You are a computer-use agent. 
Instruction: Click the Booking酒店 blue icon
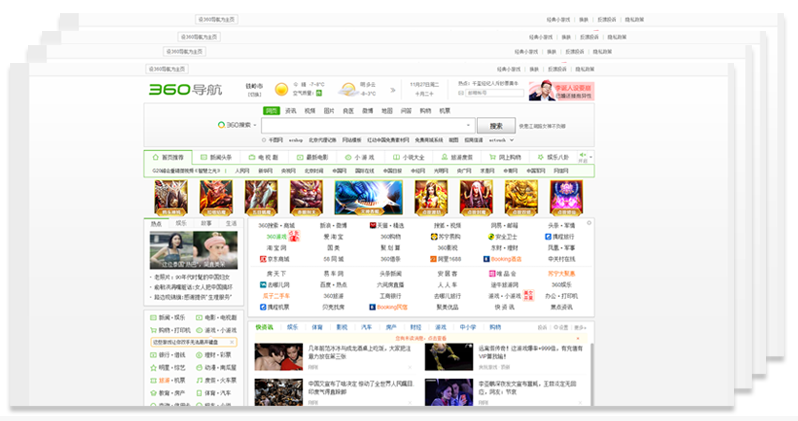coord(487,259)
